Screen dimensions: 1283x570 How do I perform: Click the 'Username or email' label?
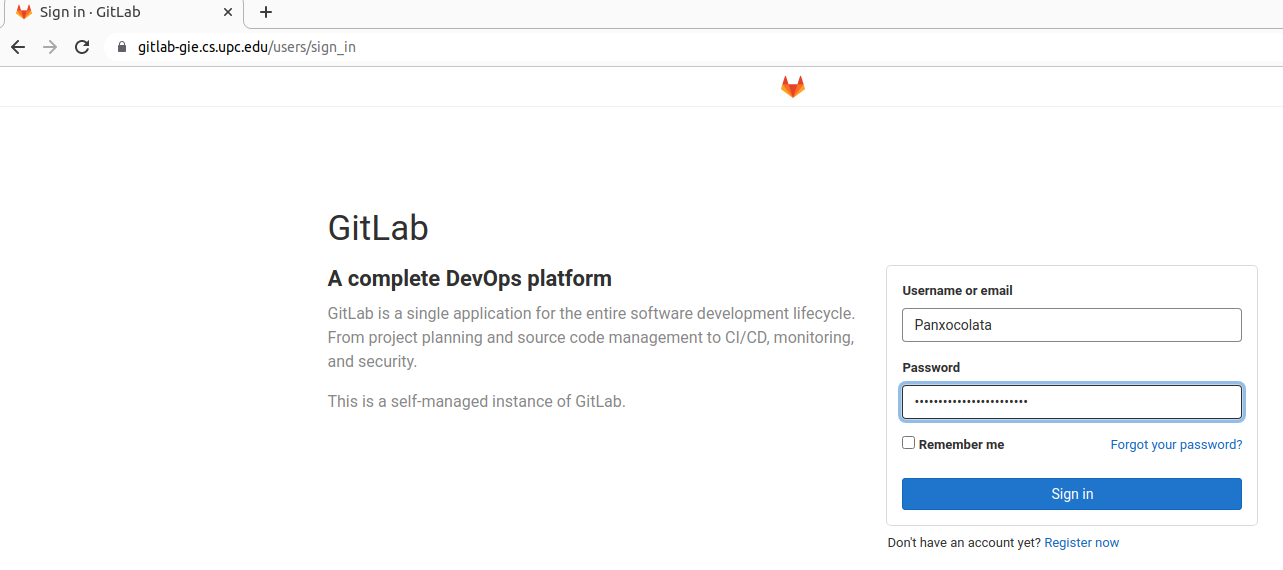(x=957, y=291)
